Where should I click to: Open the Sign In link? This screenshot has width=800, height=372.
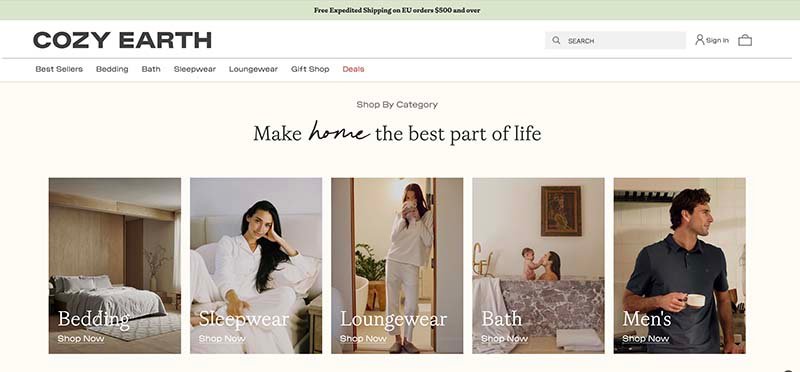tap(717, 40)
